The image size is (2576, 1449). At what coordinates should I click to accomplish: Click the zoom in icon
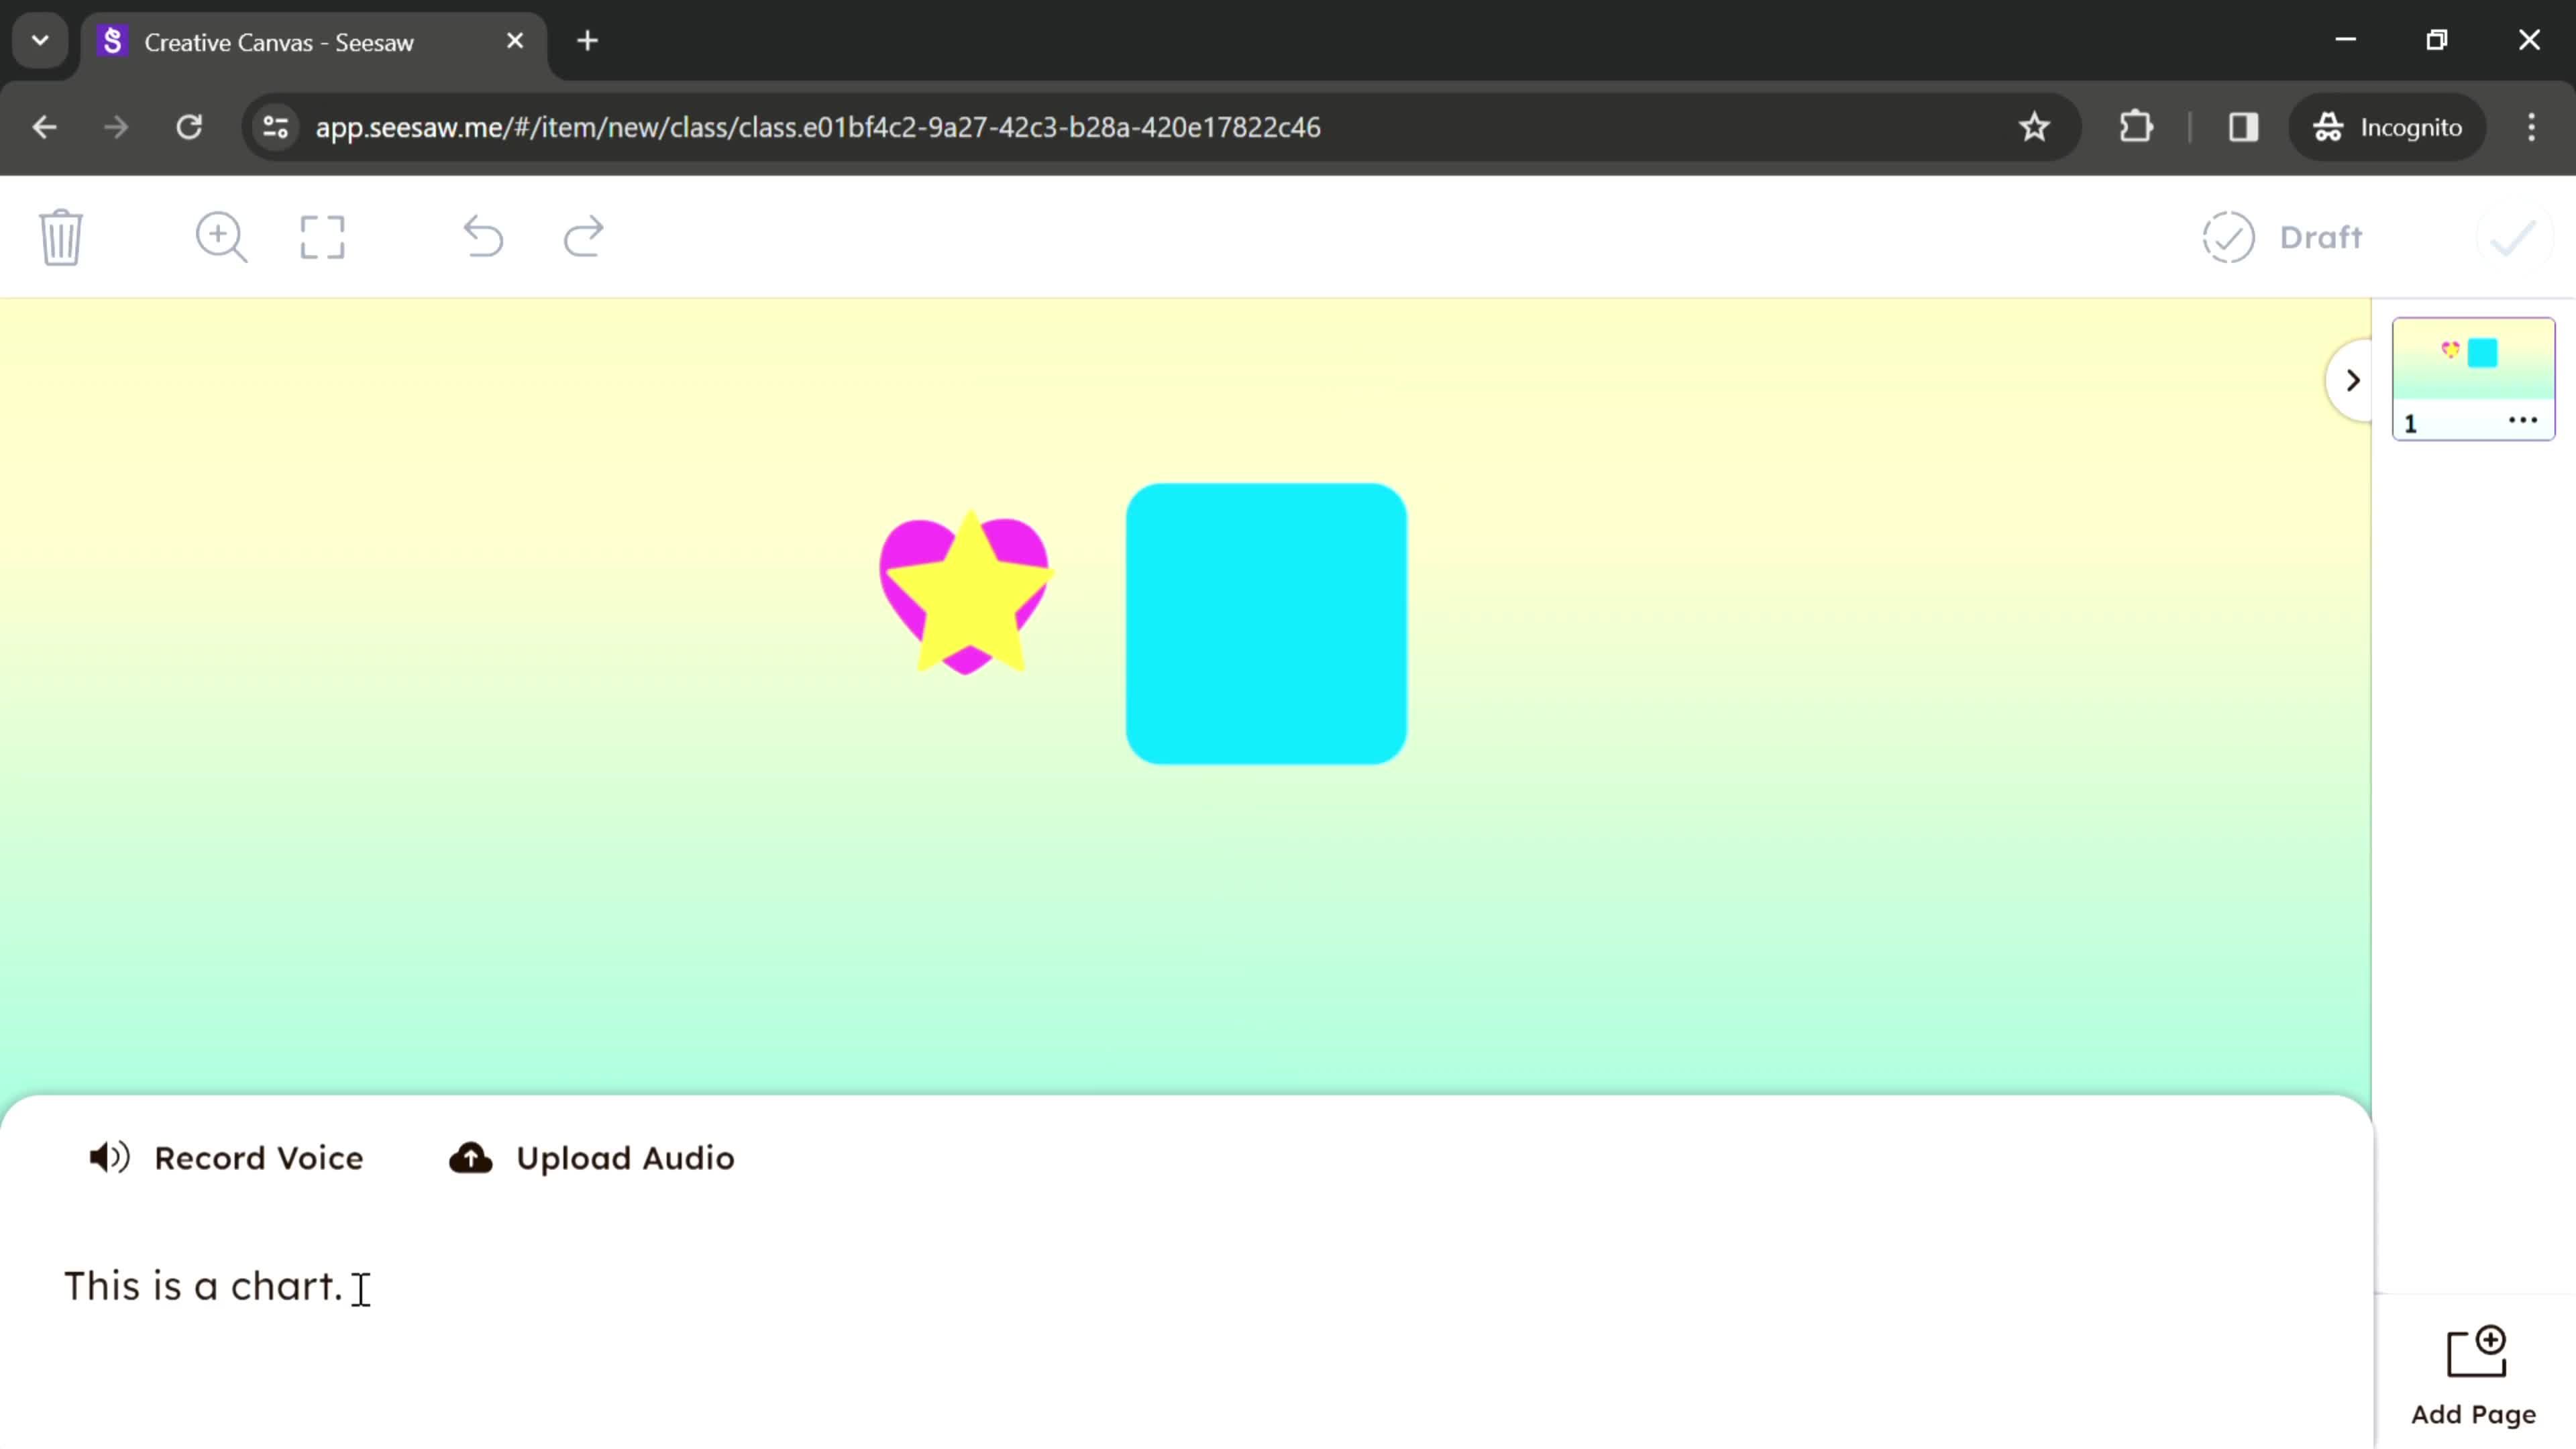(x=219, y=235)
